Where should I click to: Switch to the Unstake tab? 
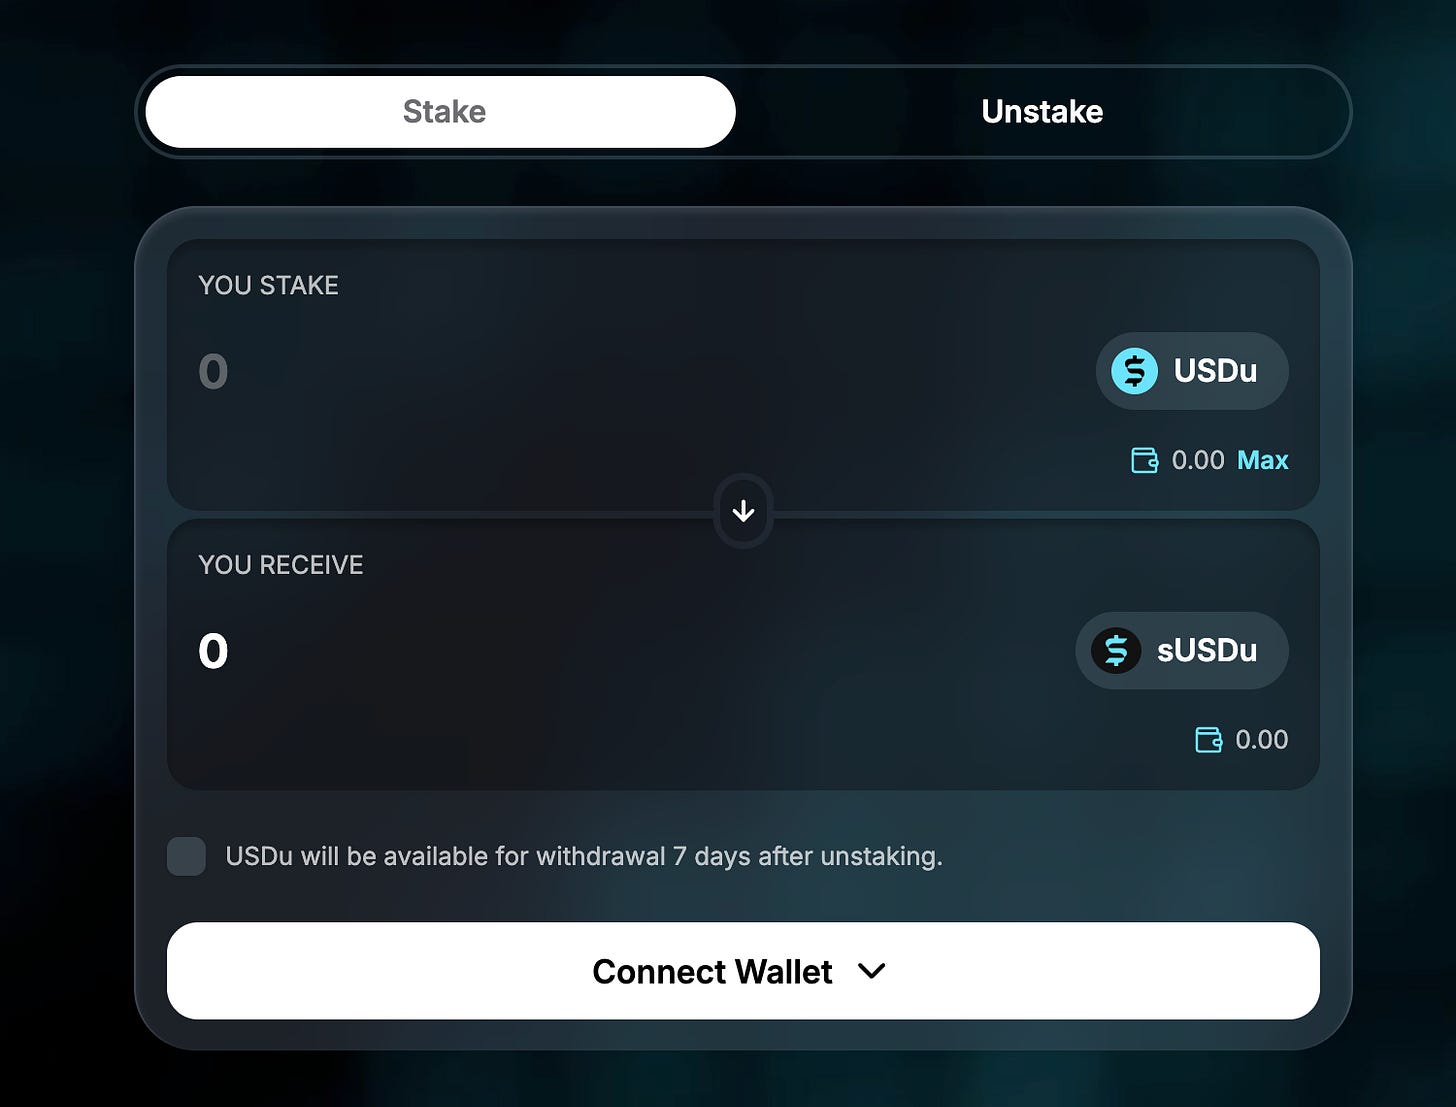click(1042, 112)
